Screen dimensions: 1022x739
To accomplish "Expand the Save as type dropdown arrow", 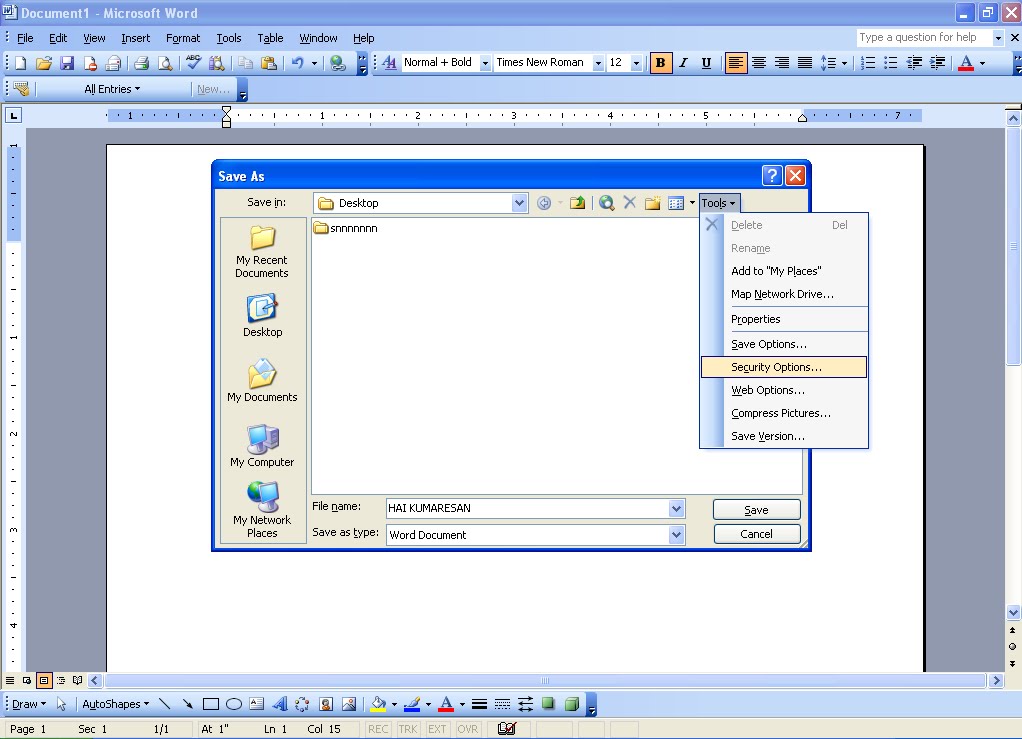I will pos(677,535).
